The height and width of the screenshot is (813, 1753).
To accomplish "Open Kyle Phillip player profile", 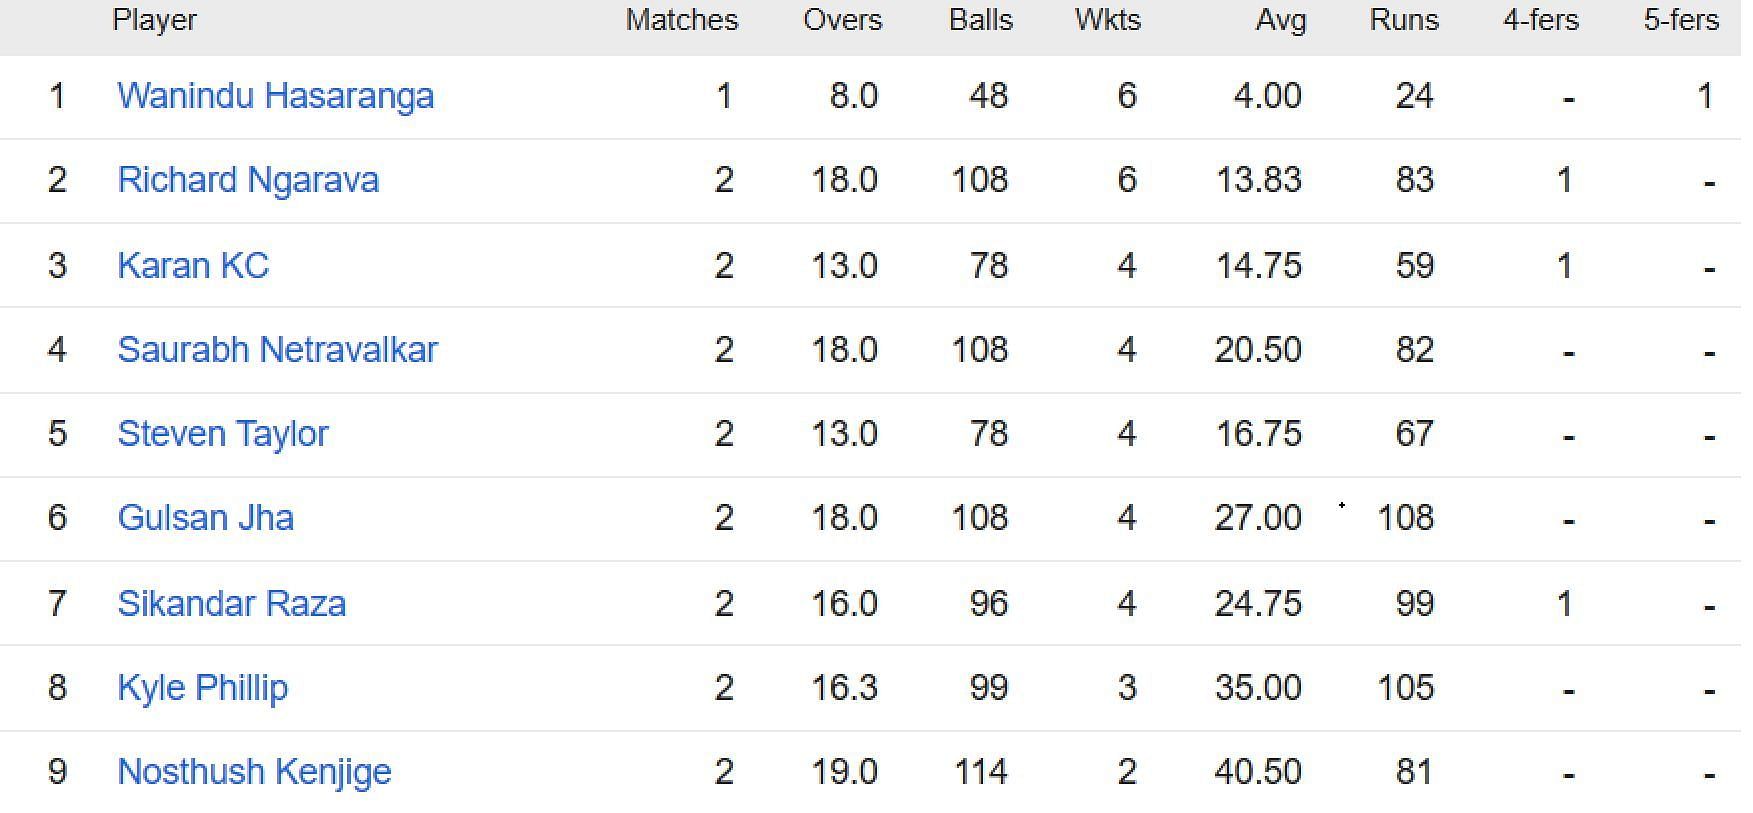I will pyautogui.click(x=202, y=688).
